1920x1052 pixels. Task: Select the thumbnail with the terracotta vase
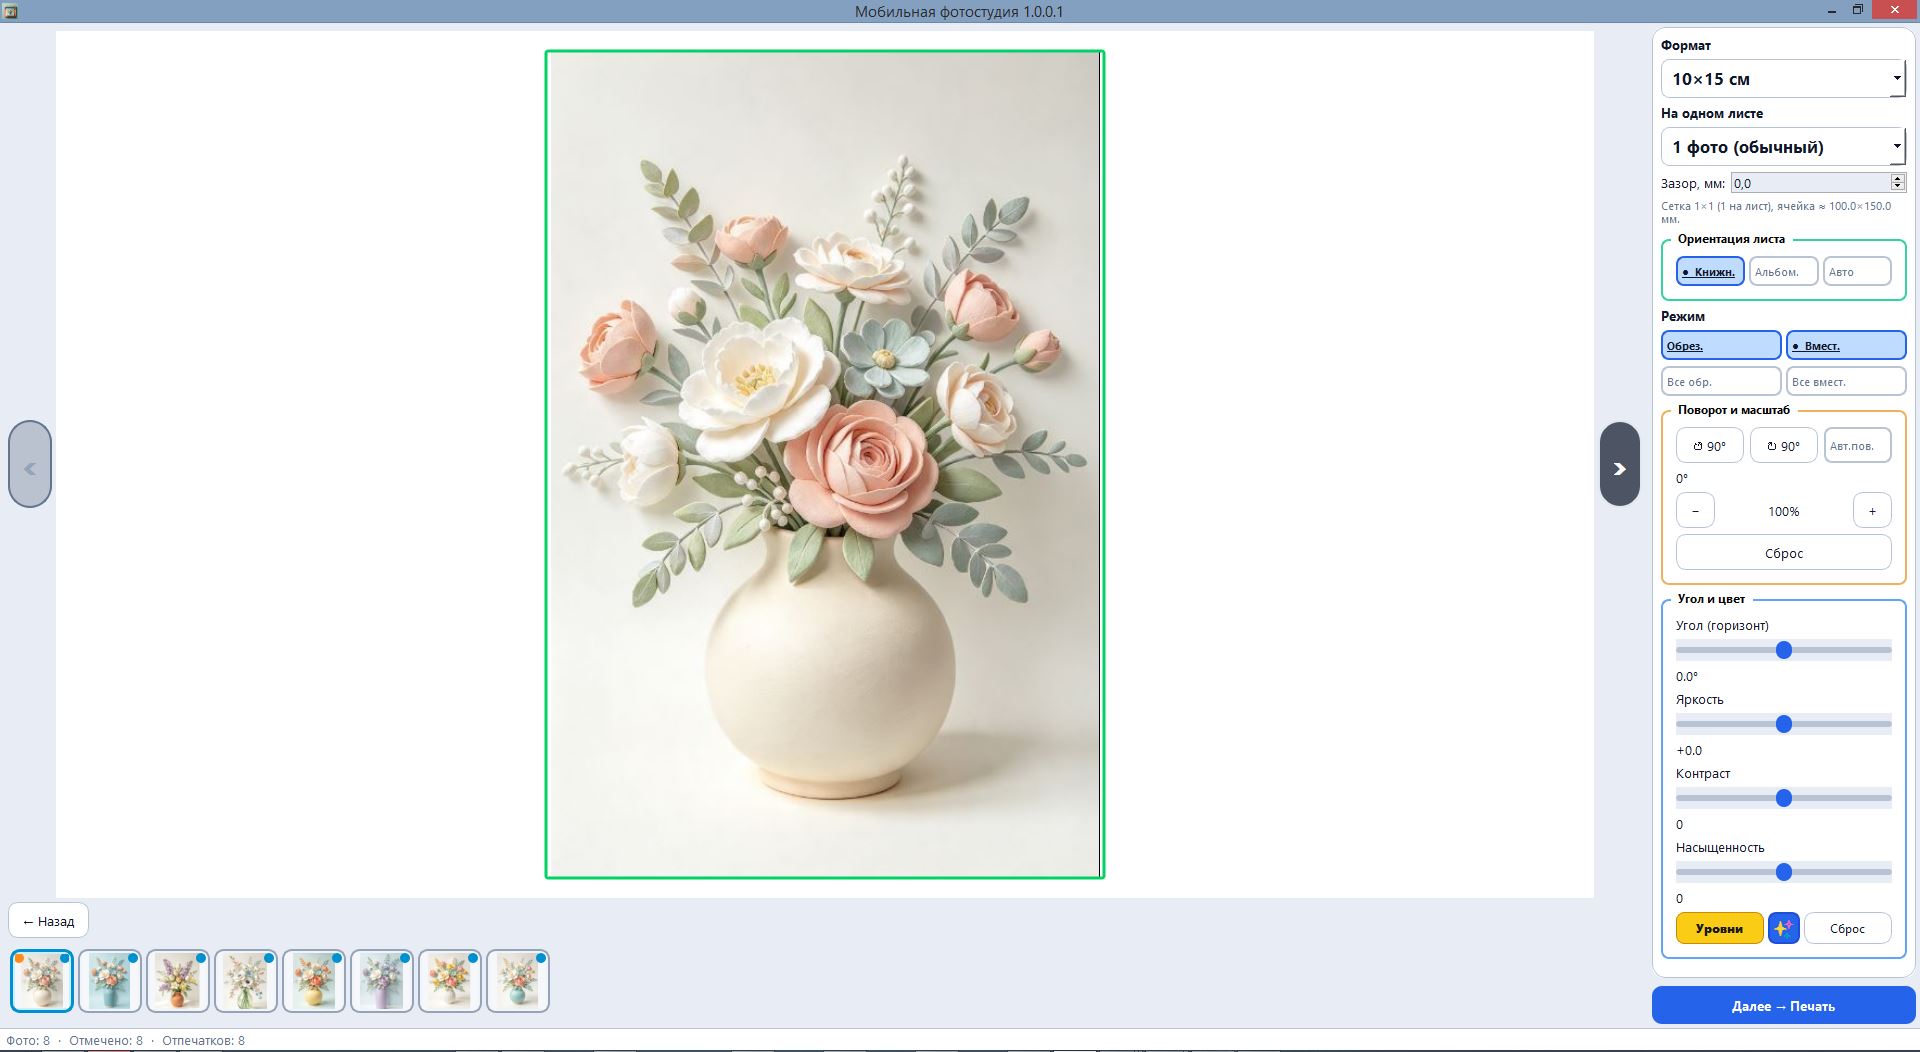tap(178, 981)
